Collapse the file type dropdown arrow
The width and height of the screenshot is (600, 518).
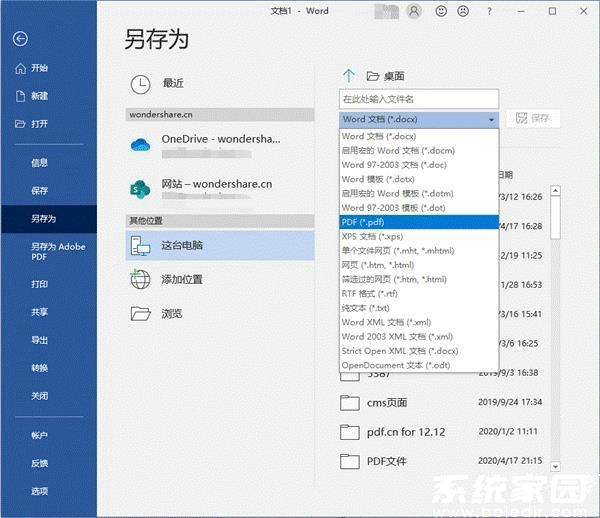pos(491,119)
